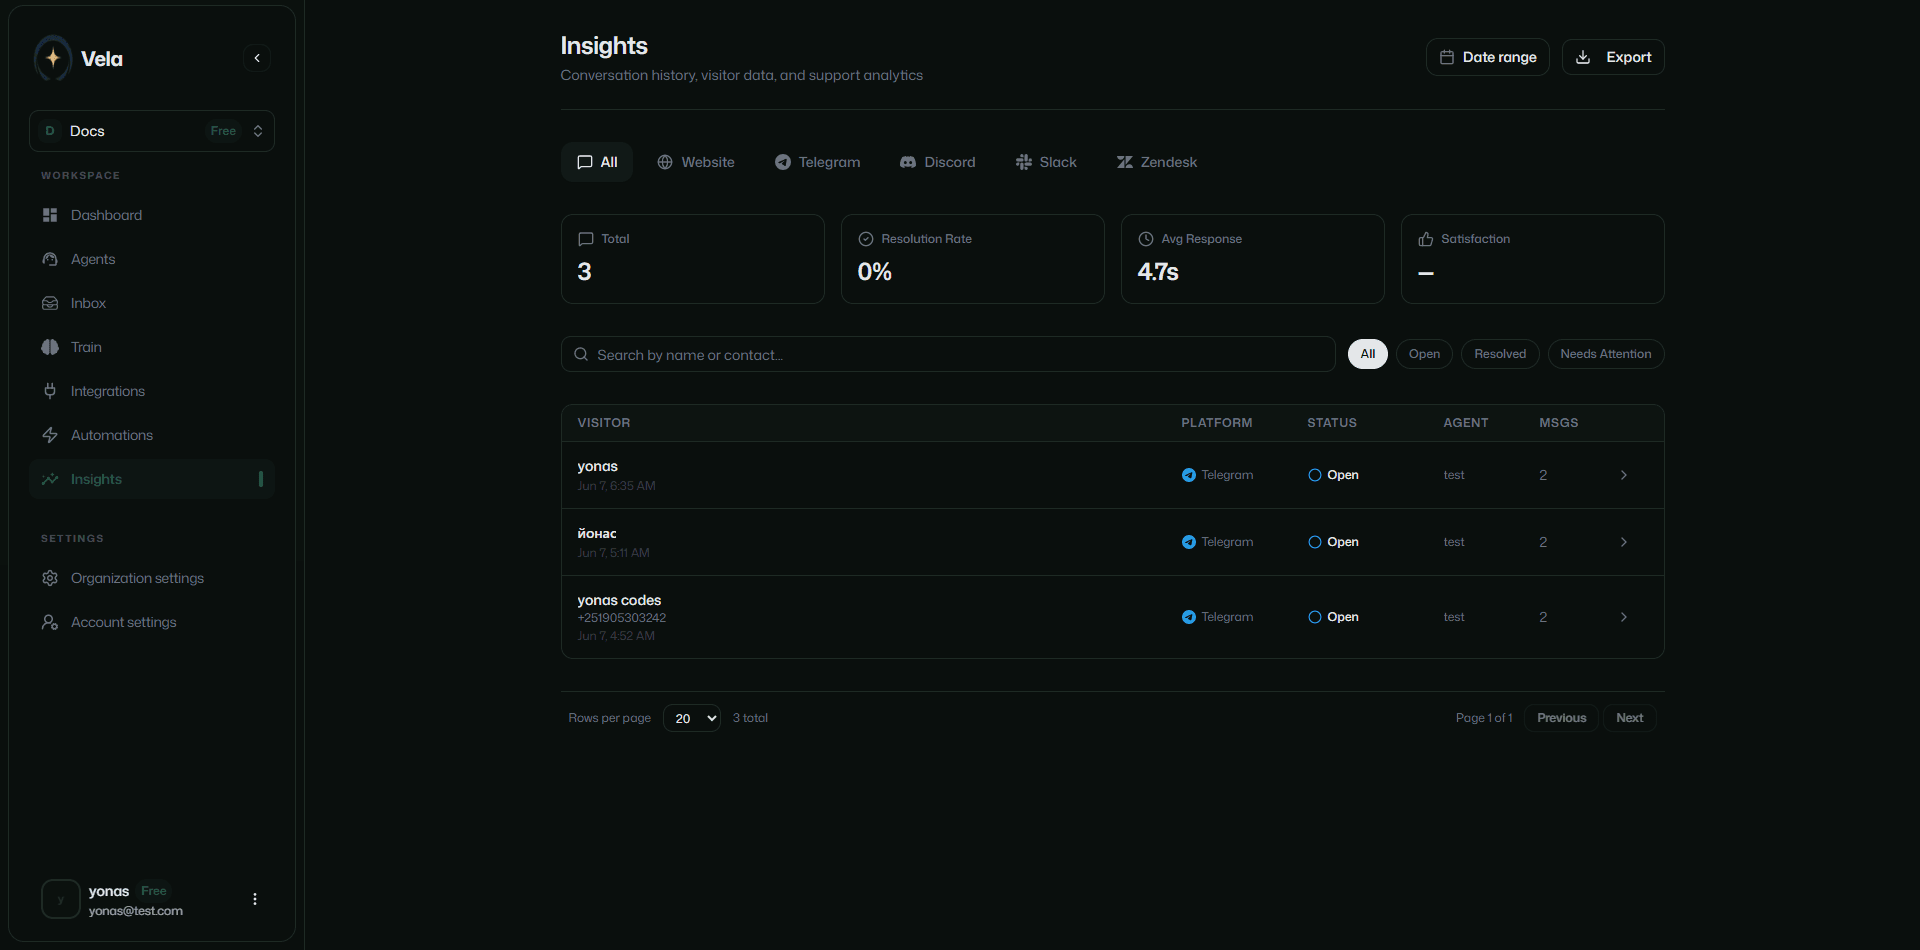The width and height of the screenshot is (1920, 950).
Task: Click the Telegram icon in йонас row
Action: (1189, 542)
